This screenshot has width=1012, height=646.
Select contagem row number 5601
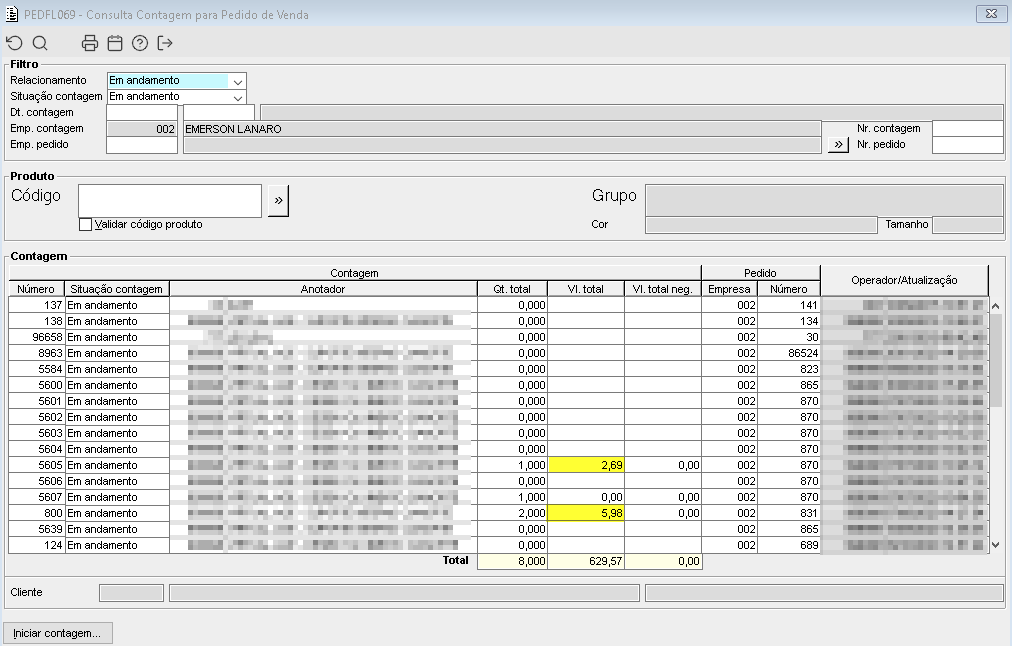tap(498, 401)
